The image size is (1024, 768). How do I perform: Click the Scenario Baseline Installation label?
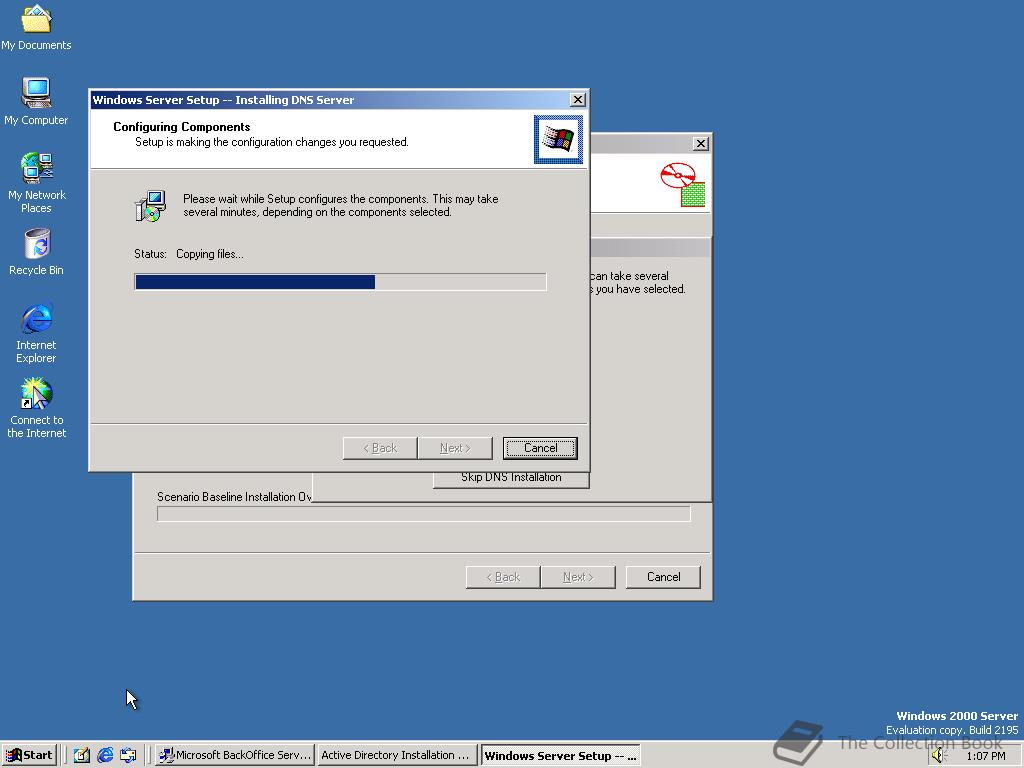coord(234,497)
